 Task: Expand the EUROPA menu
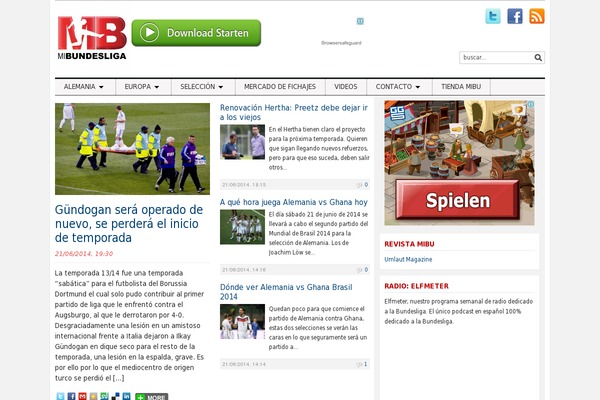click(x=143, y=87)
